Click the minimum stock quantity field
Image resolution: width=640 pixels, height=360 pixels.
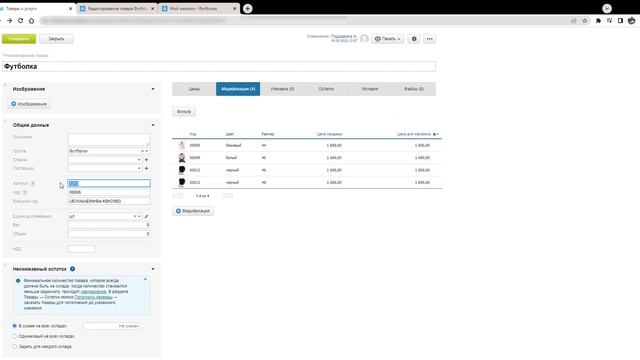(111, 326)
